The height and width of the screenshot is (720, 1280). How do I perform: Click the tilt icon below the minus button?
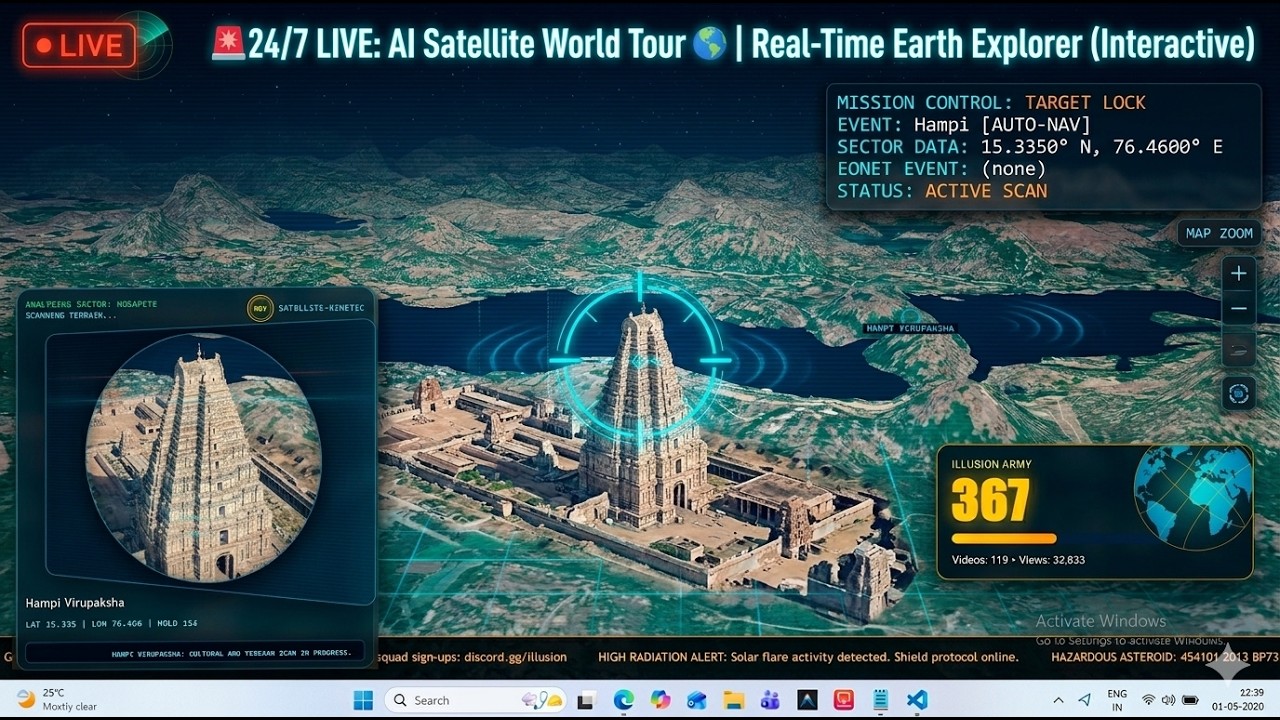1238,350
